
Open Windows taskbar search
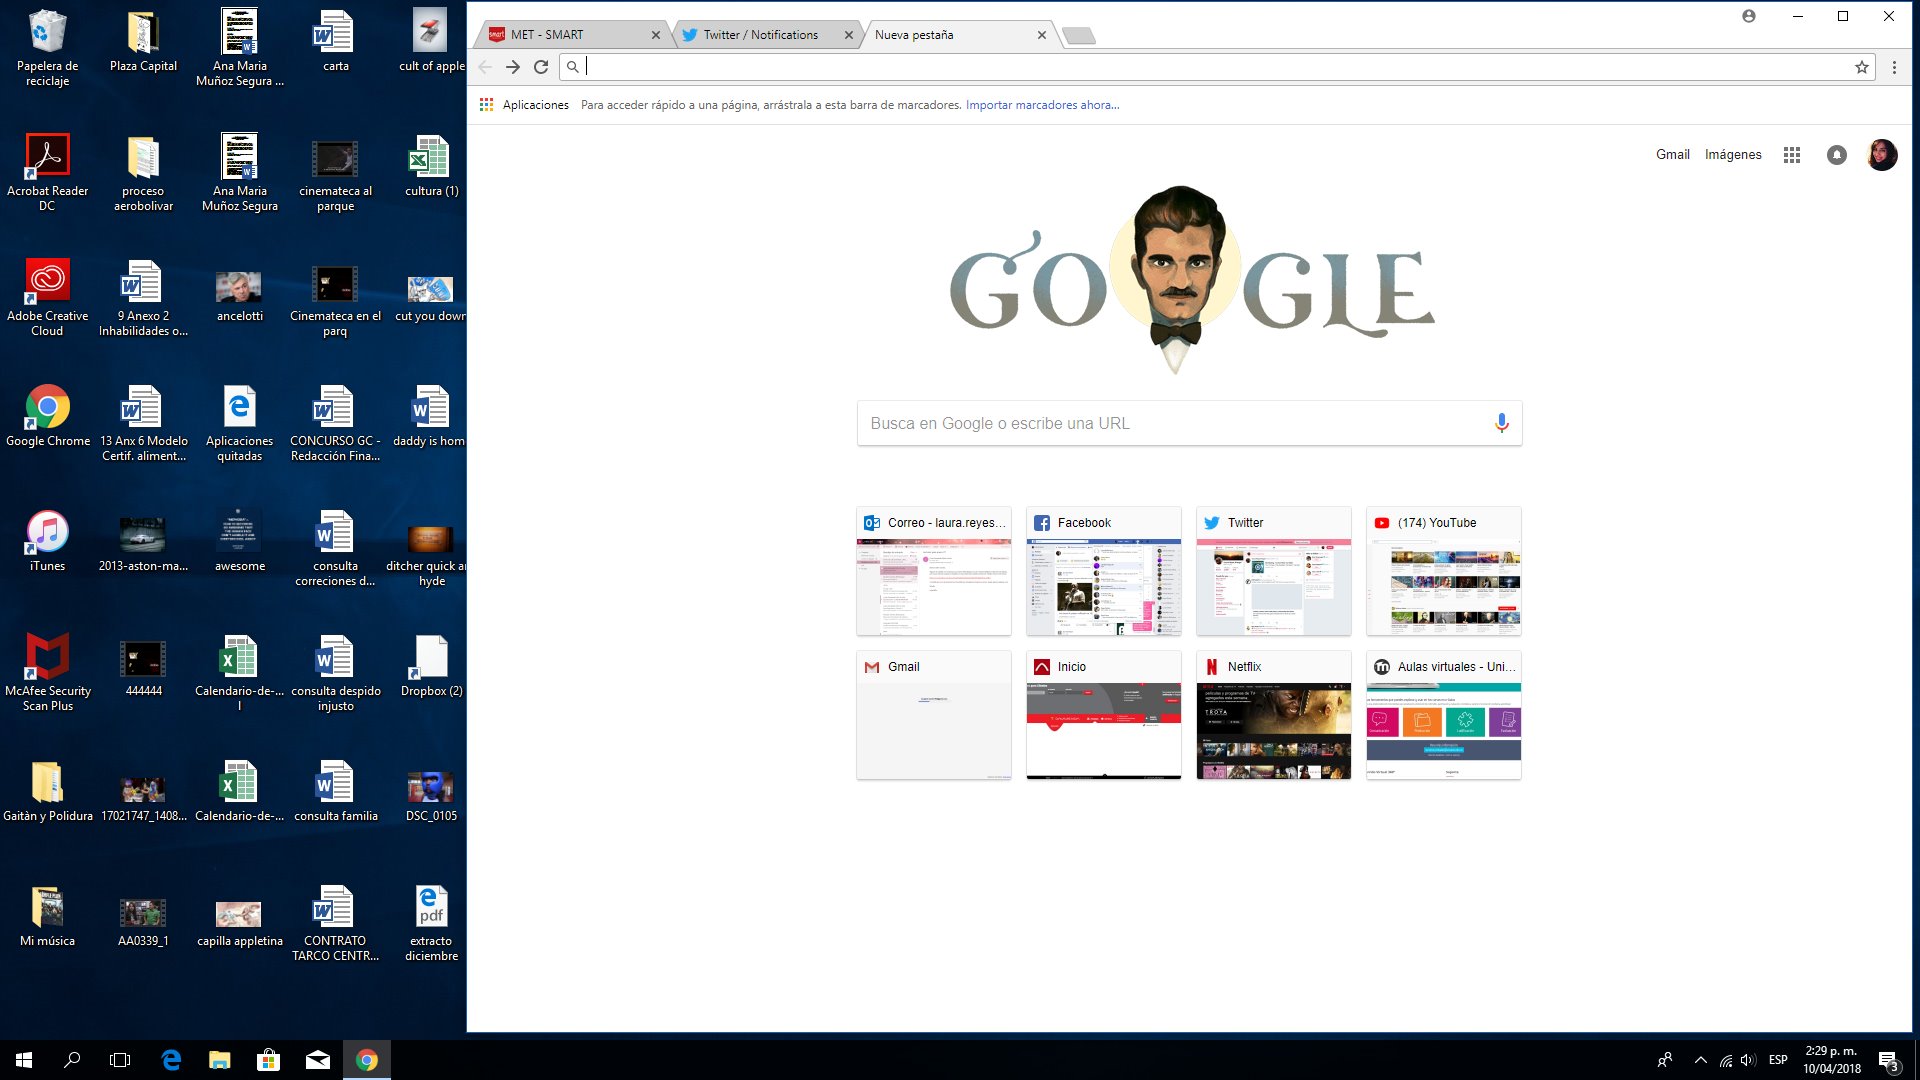click(72, 1060)
